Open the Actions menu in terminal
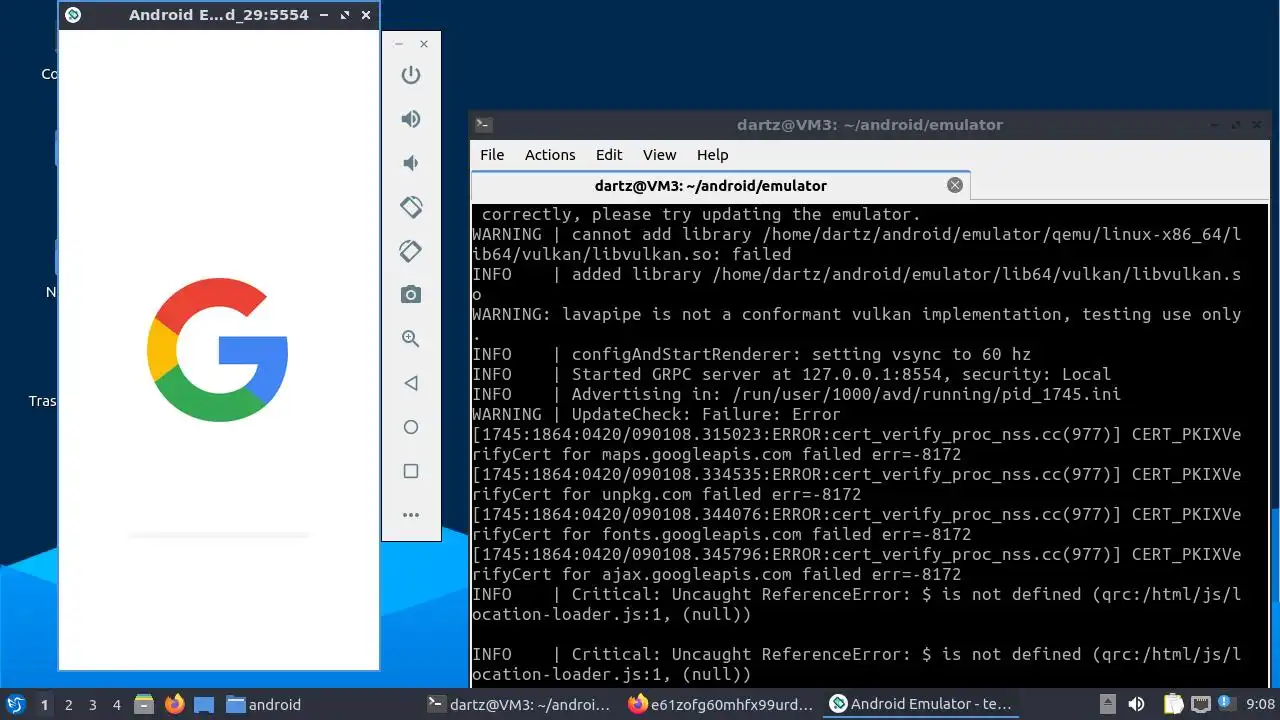The height and width of the screenshot is (720, 1280). 550,155
